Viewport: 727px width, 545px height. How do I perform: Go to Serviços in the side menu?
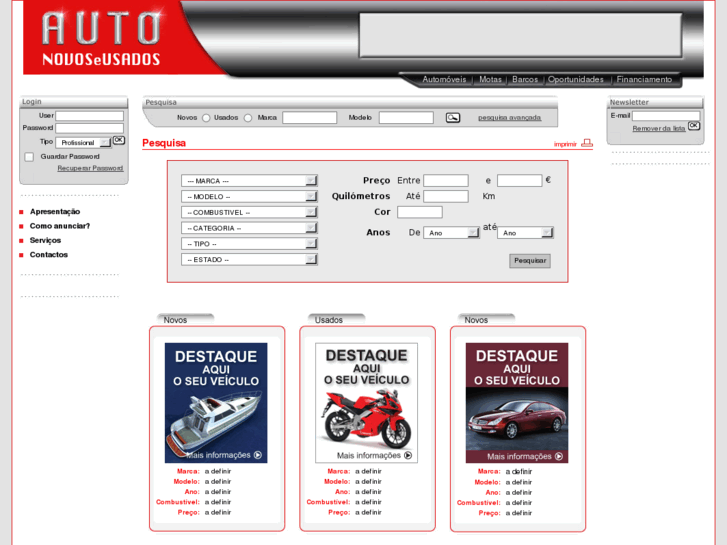45,240
